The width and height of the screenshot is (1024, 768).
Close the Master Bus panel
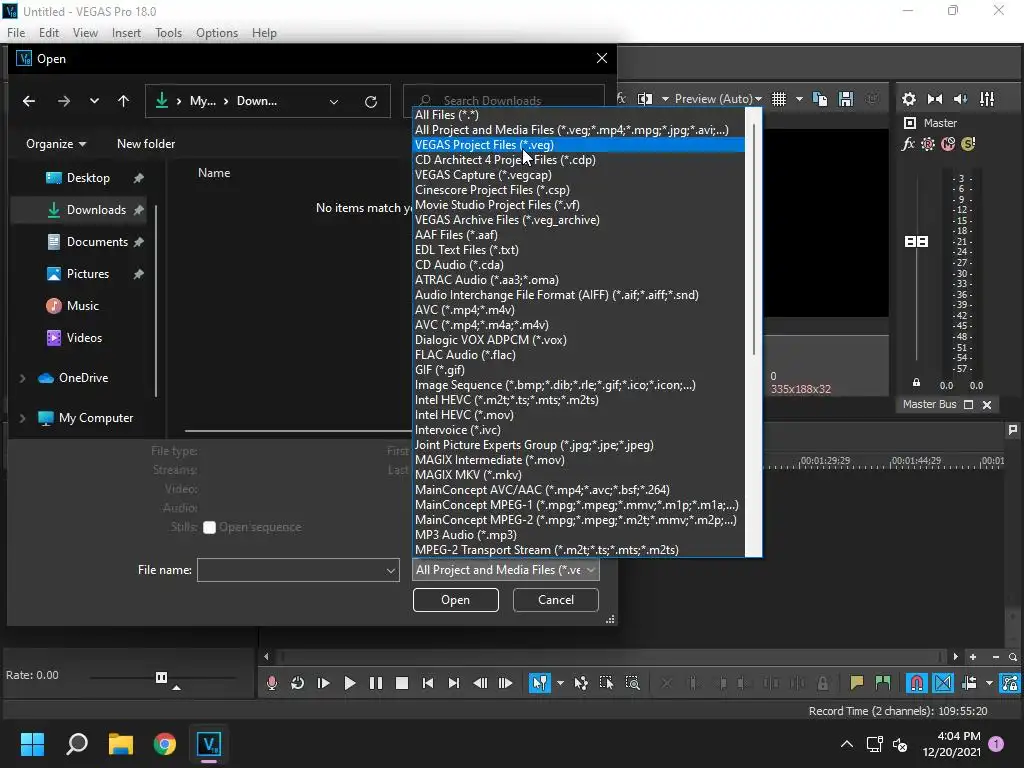(x=987, y=405)
